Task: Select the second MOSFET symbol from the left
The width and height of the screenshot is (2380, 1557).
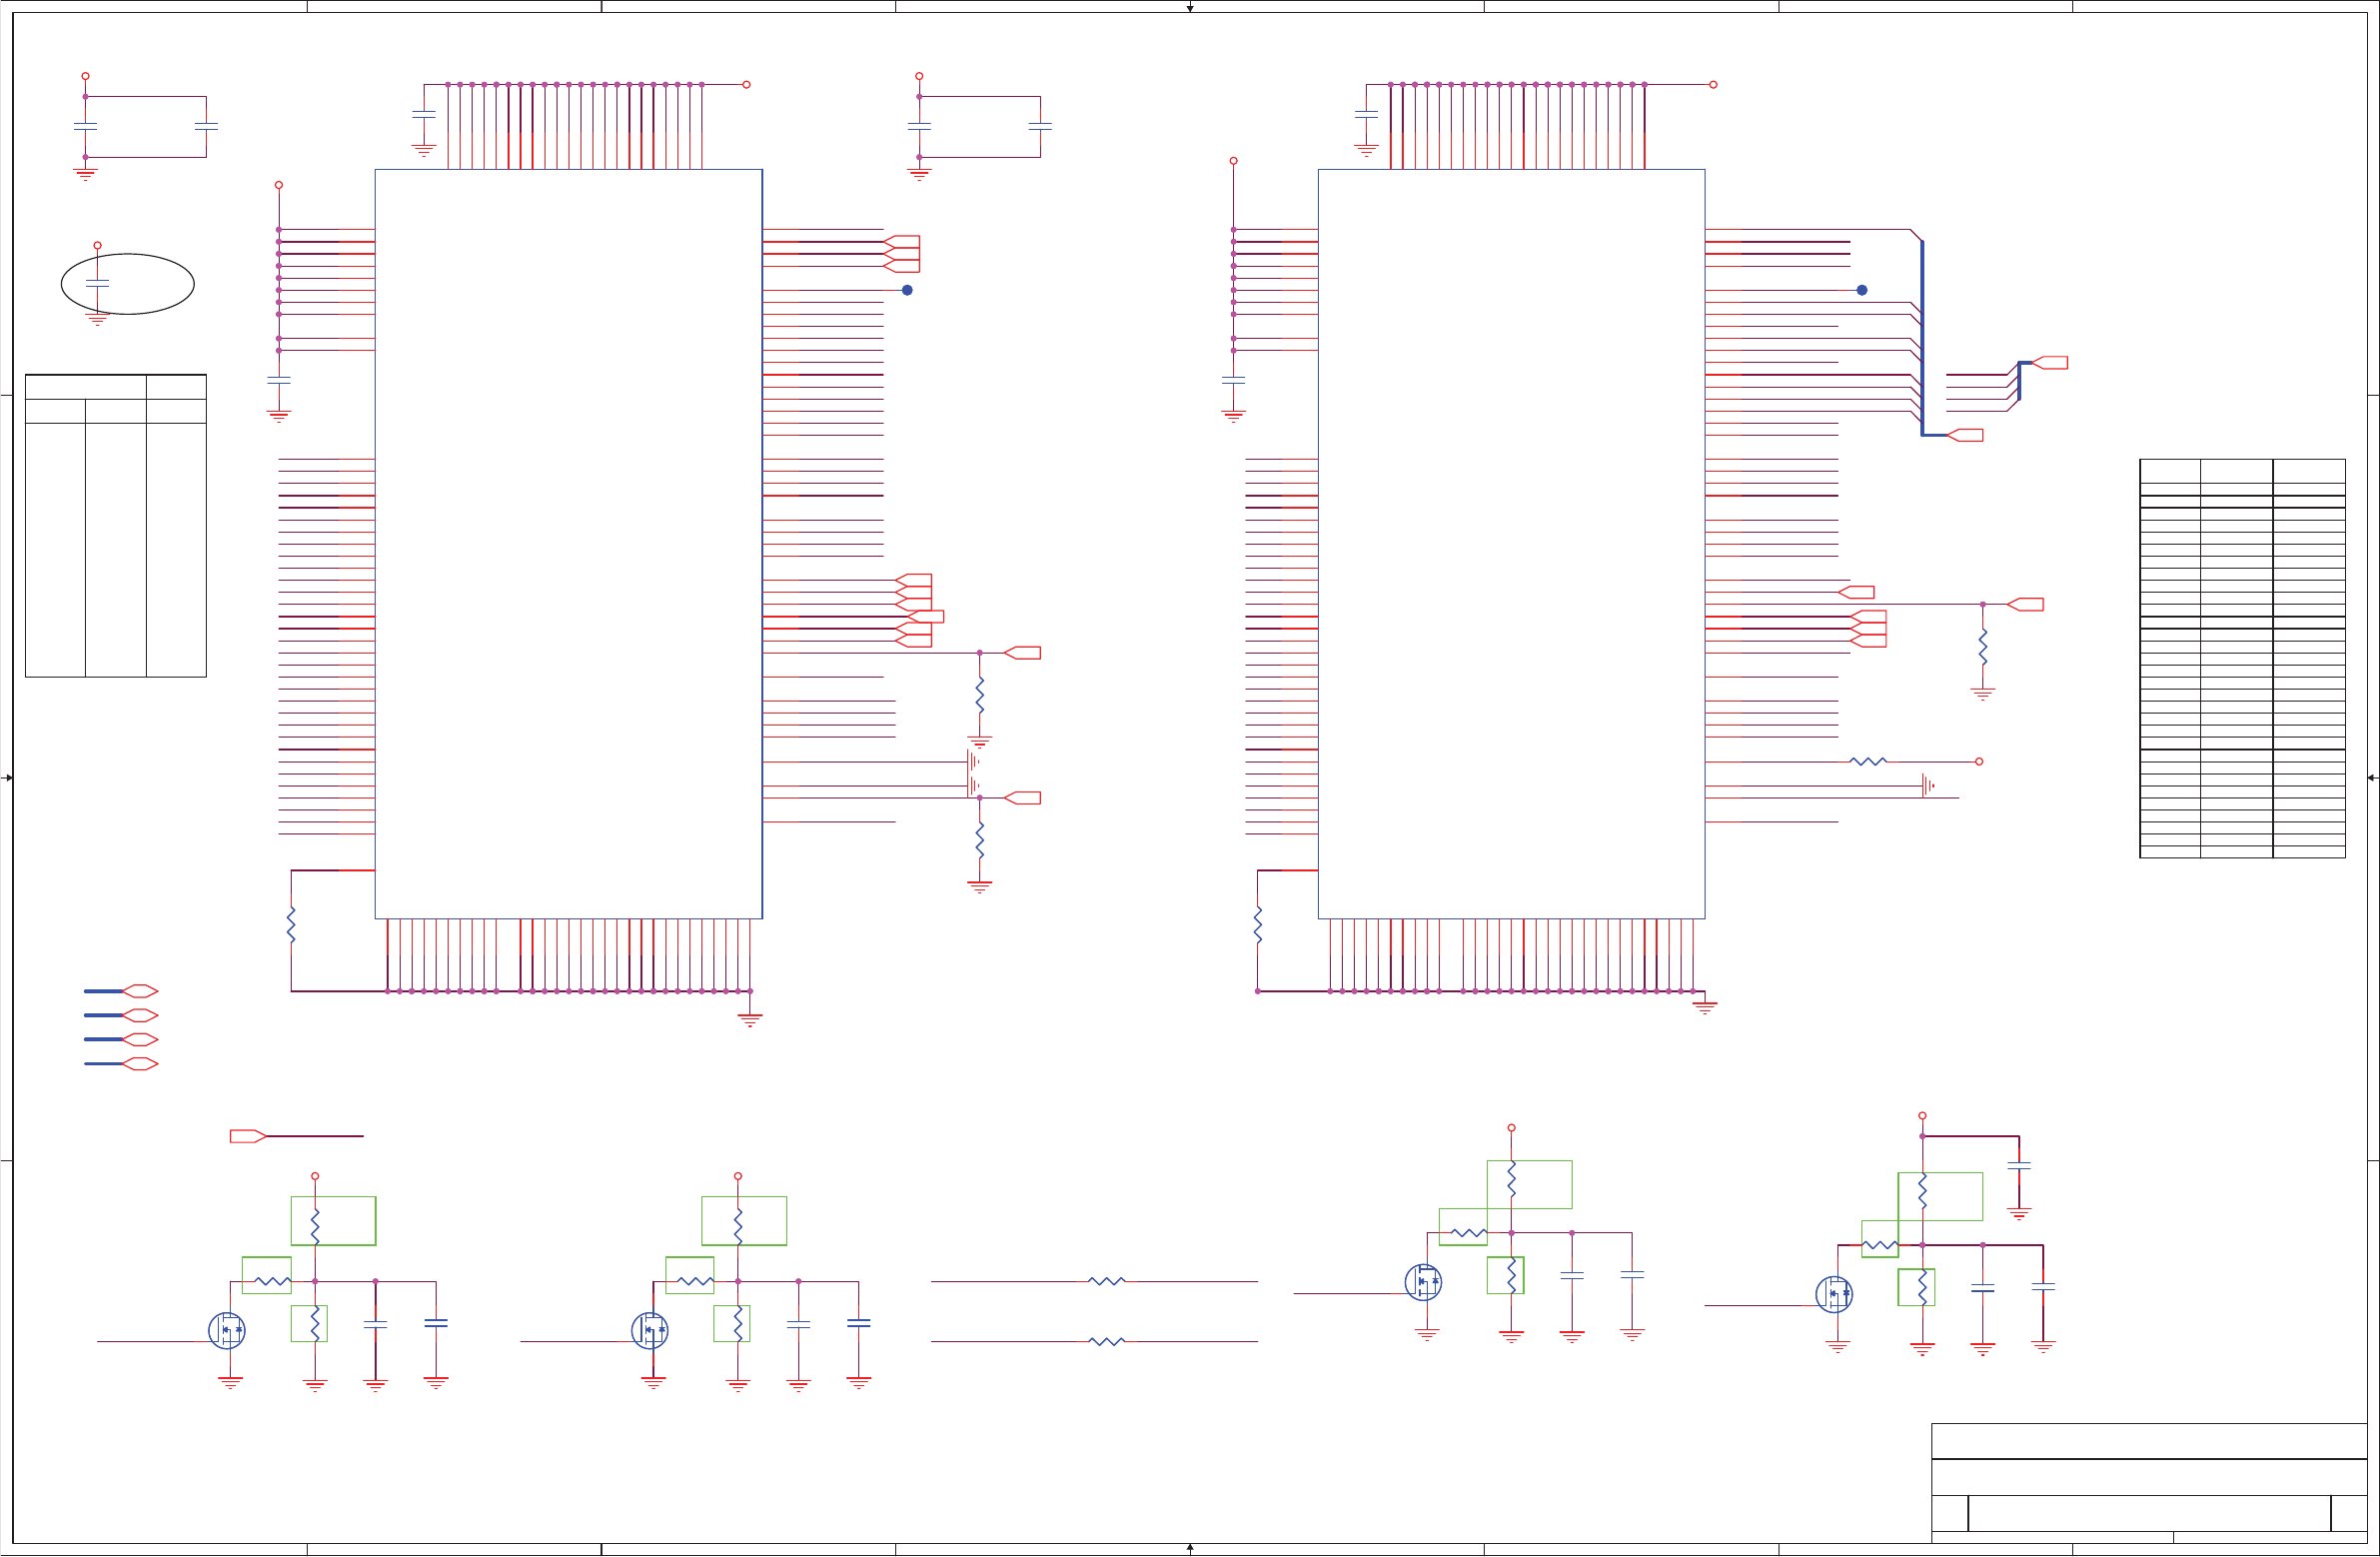Action: (650, 1330)
